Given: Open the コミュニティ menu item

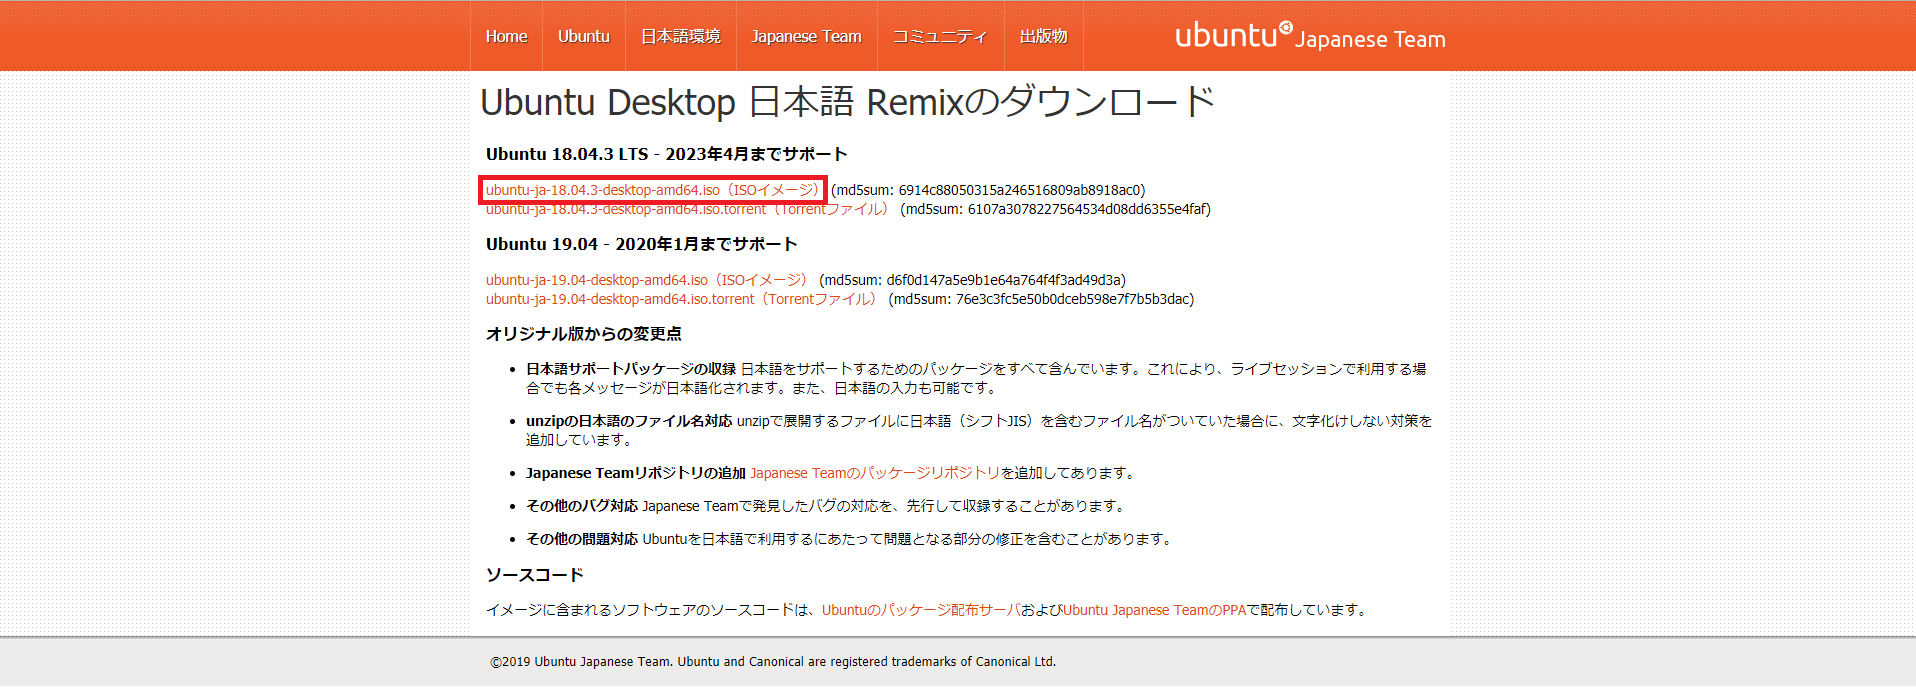Looking at the screenshot, I should point(940,36).
